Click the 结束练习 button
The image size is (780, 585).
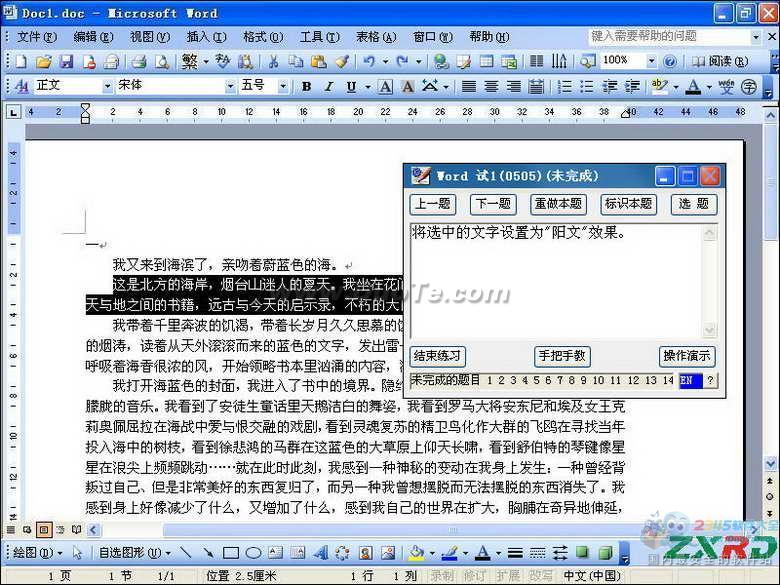(x=437, y=356)
